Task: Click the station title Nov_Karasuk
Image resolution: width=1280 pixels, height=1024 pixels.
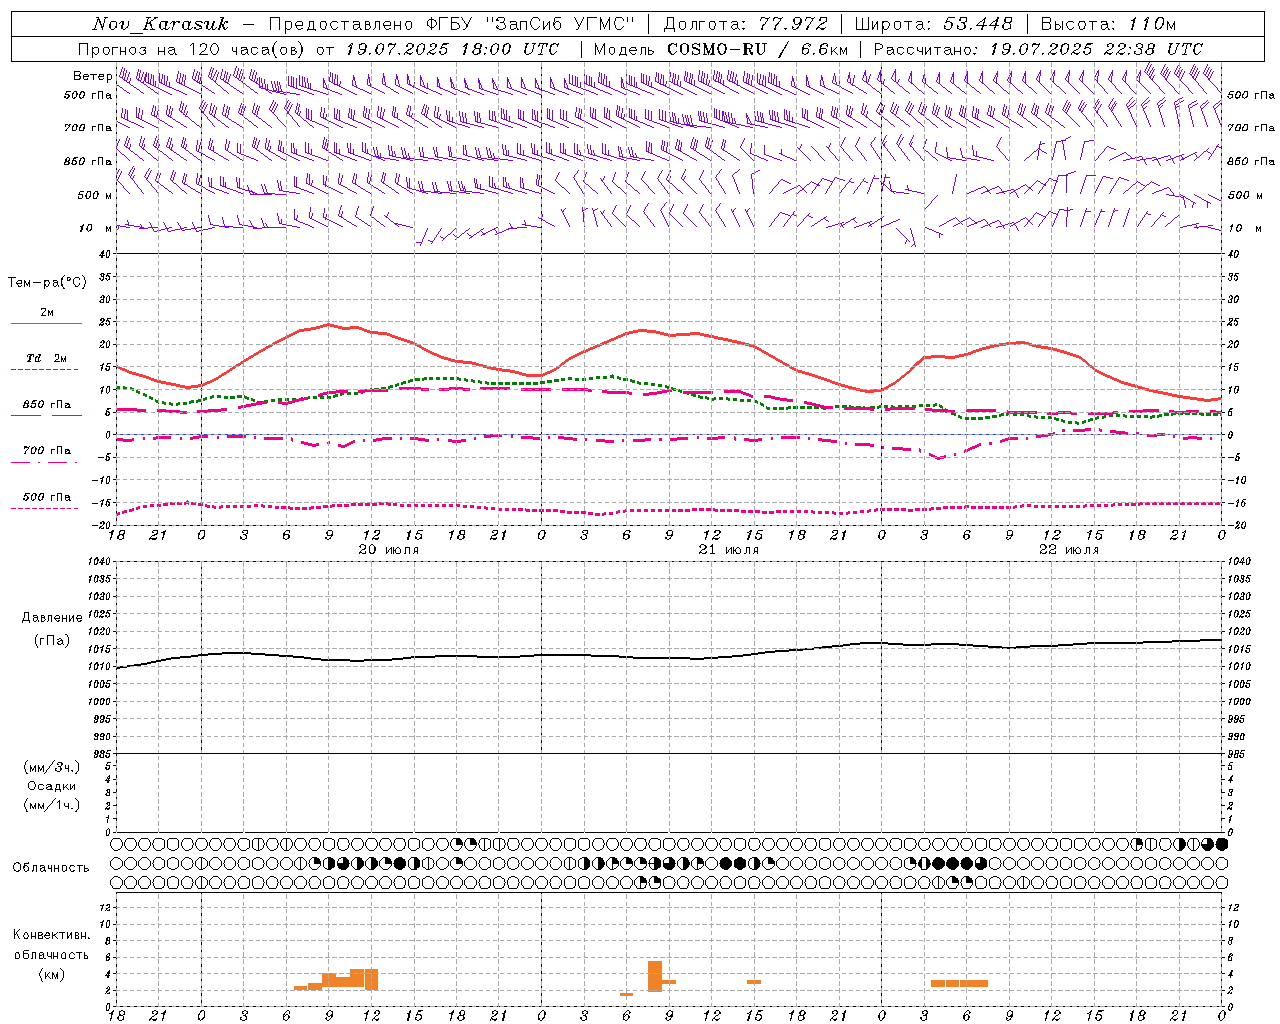Action: click(160, 24)
